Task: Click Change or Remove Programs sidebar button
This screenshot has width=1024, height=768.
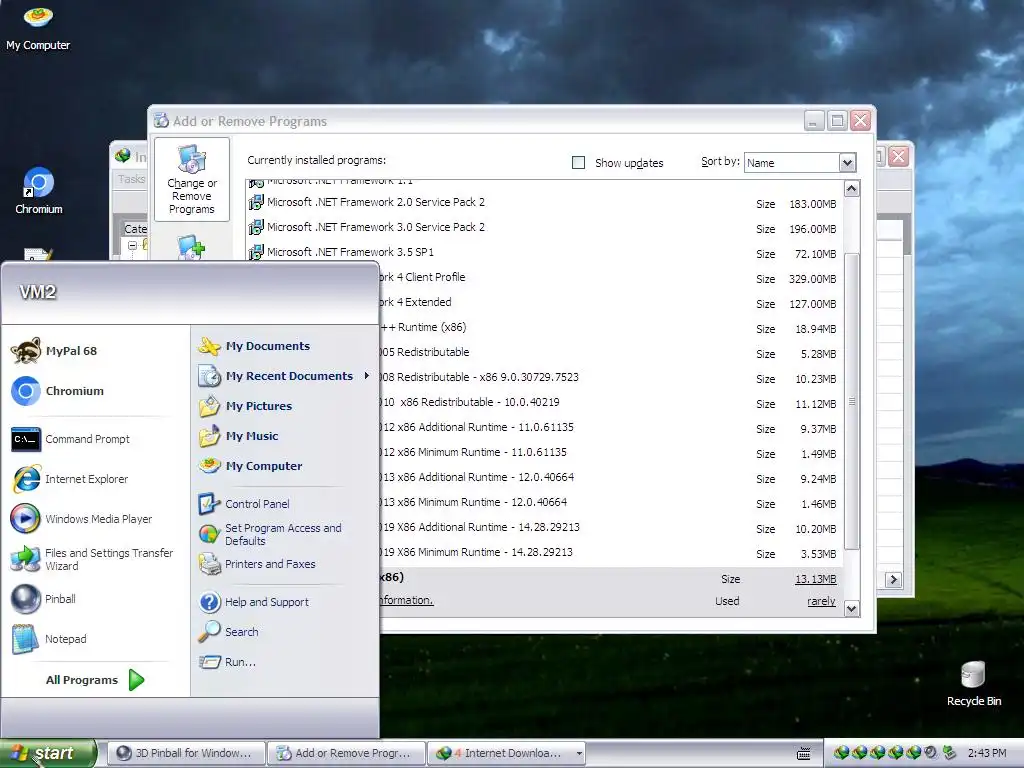Action: (192, 179)
